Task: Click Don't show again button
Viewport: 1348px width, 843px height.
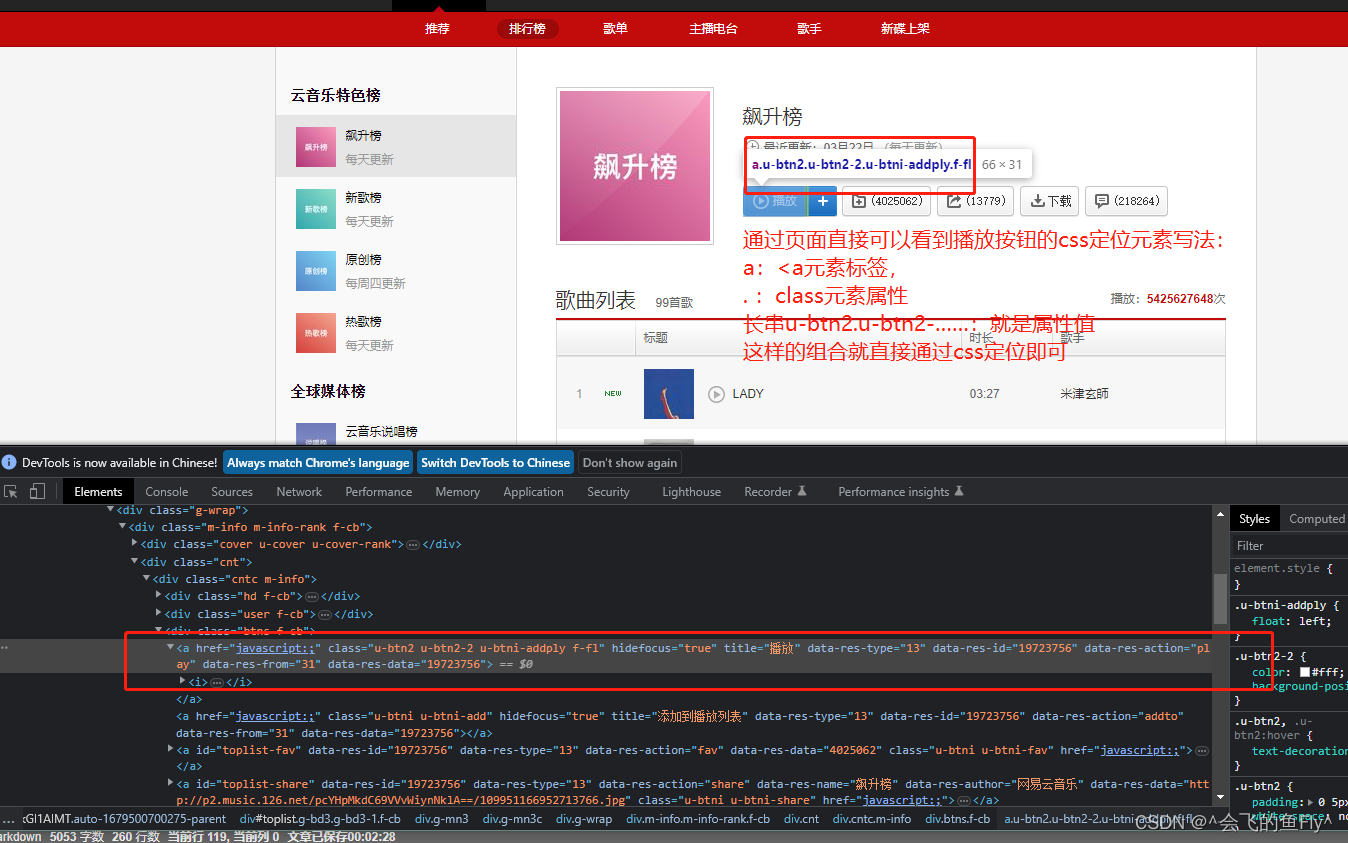Action: click(x=630, y=462)
